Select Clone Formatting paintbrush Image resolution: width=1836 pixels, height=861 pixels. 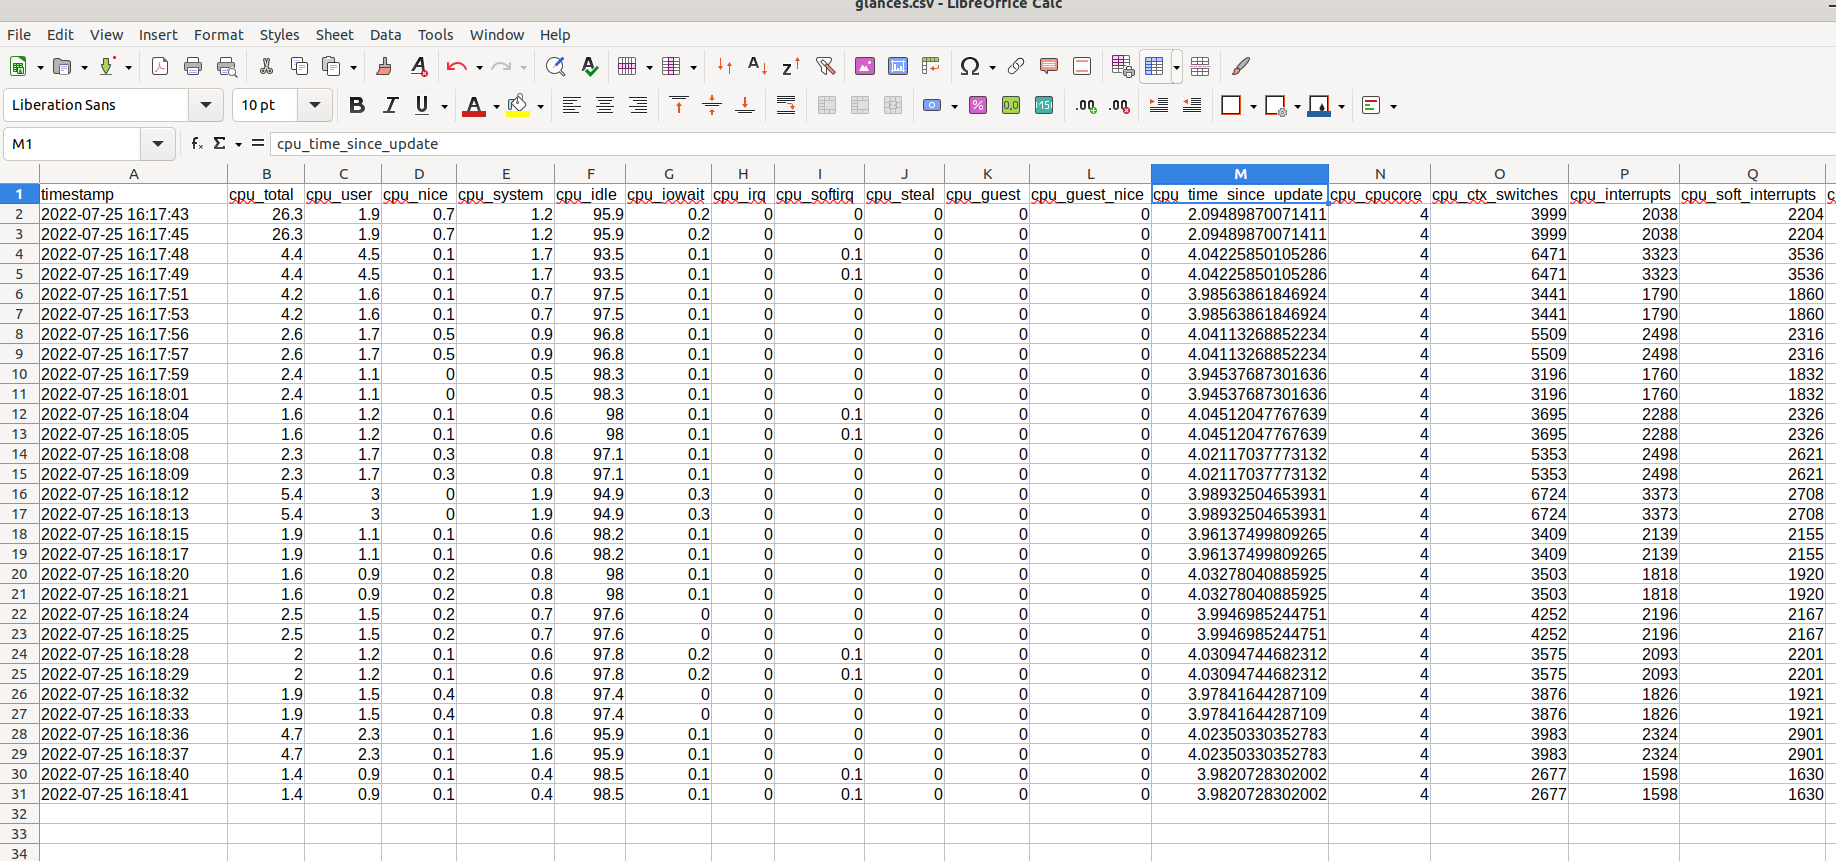coord(384,67)
